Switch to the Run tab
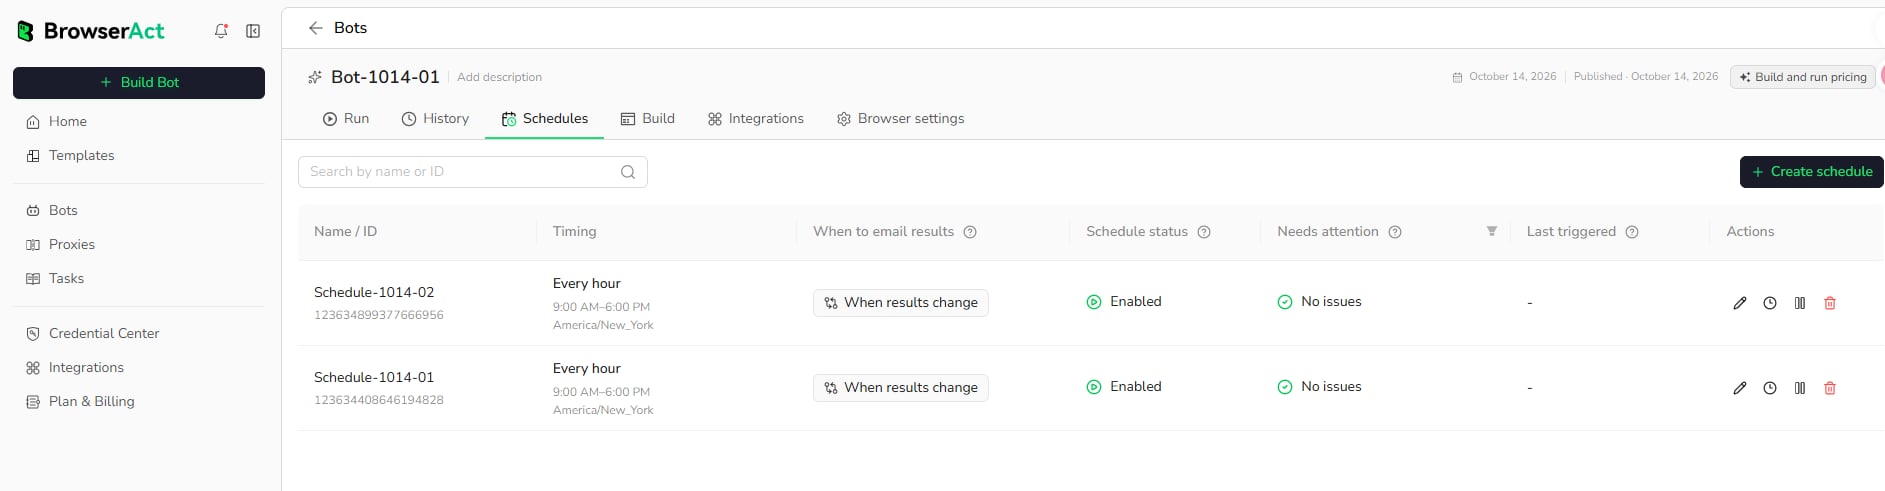 coord(346,118)
